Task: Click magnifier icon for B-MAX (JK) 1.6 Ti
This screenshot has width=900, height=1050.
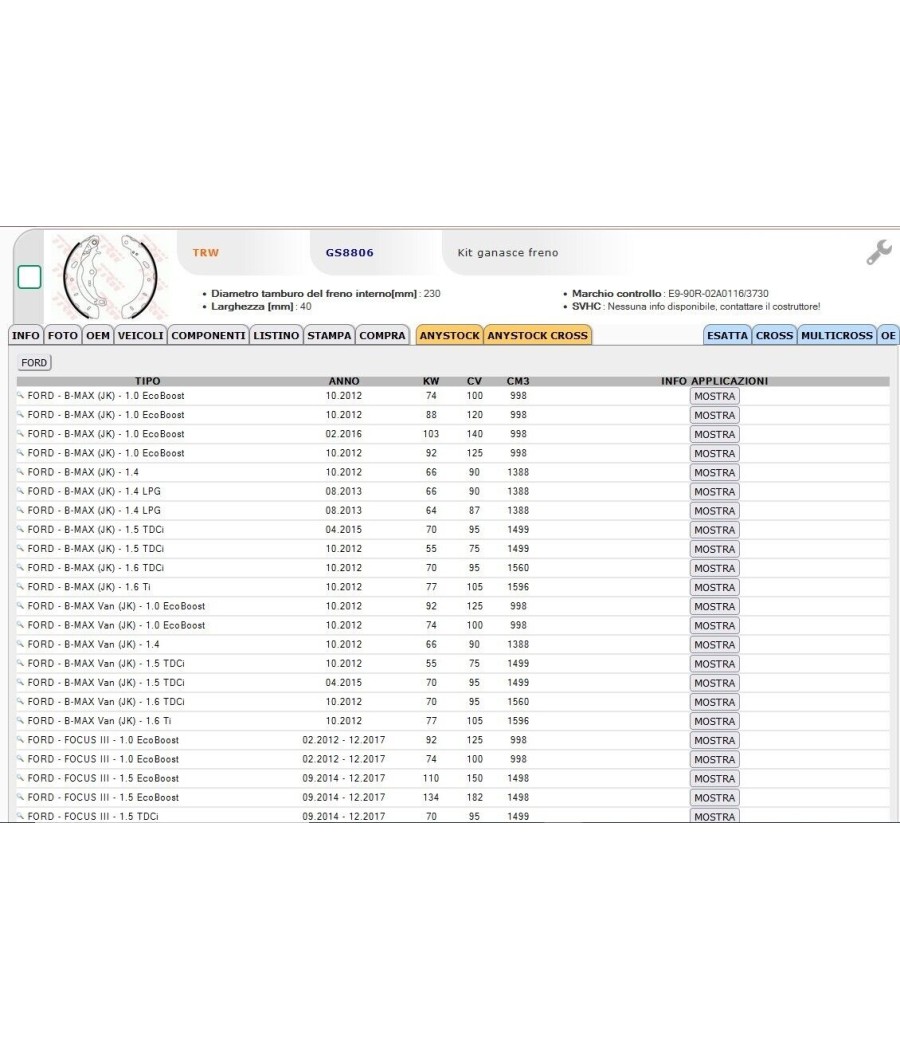Action: pyautogui.click(x=21, y=587)
